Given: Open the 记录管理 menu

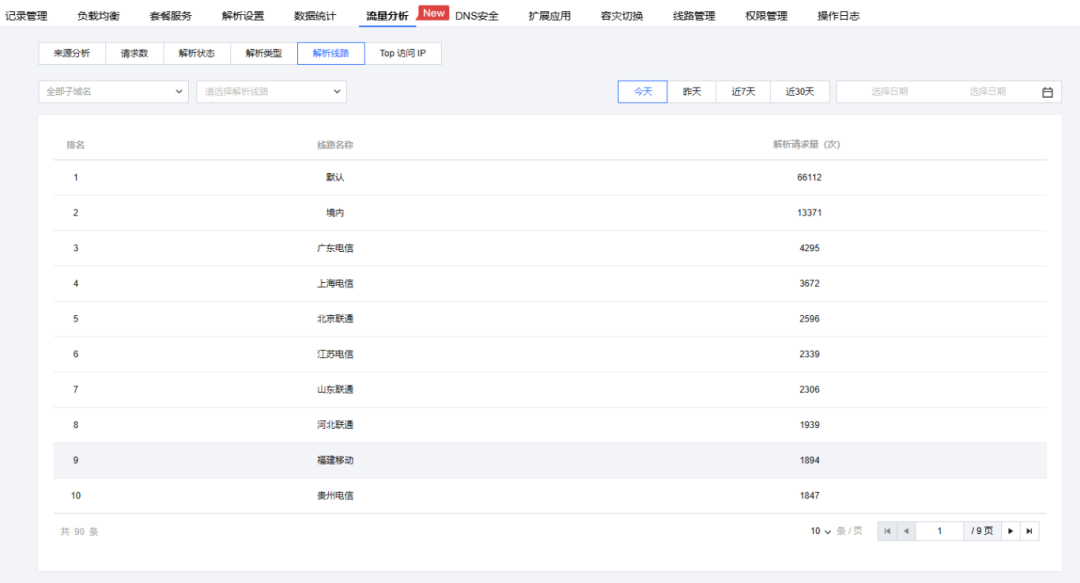Looking at the screenshot, I should coord(26,16).
